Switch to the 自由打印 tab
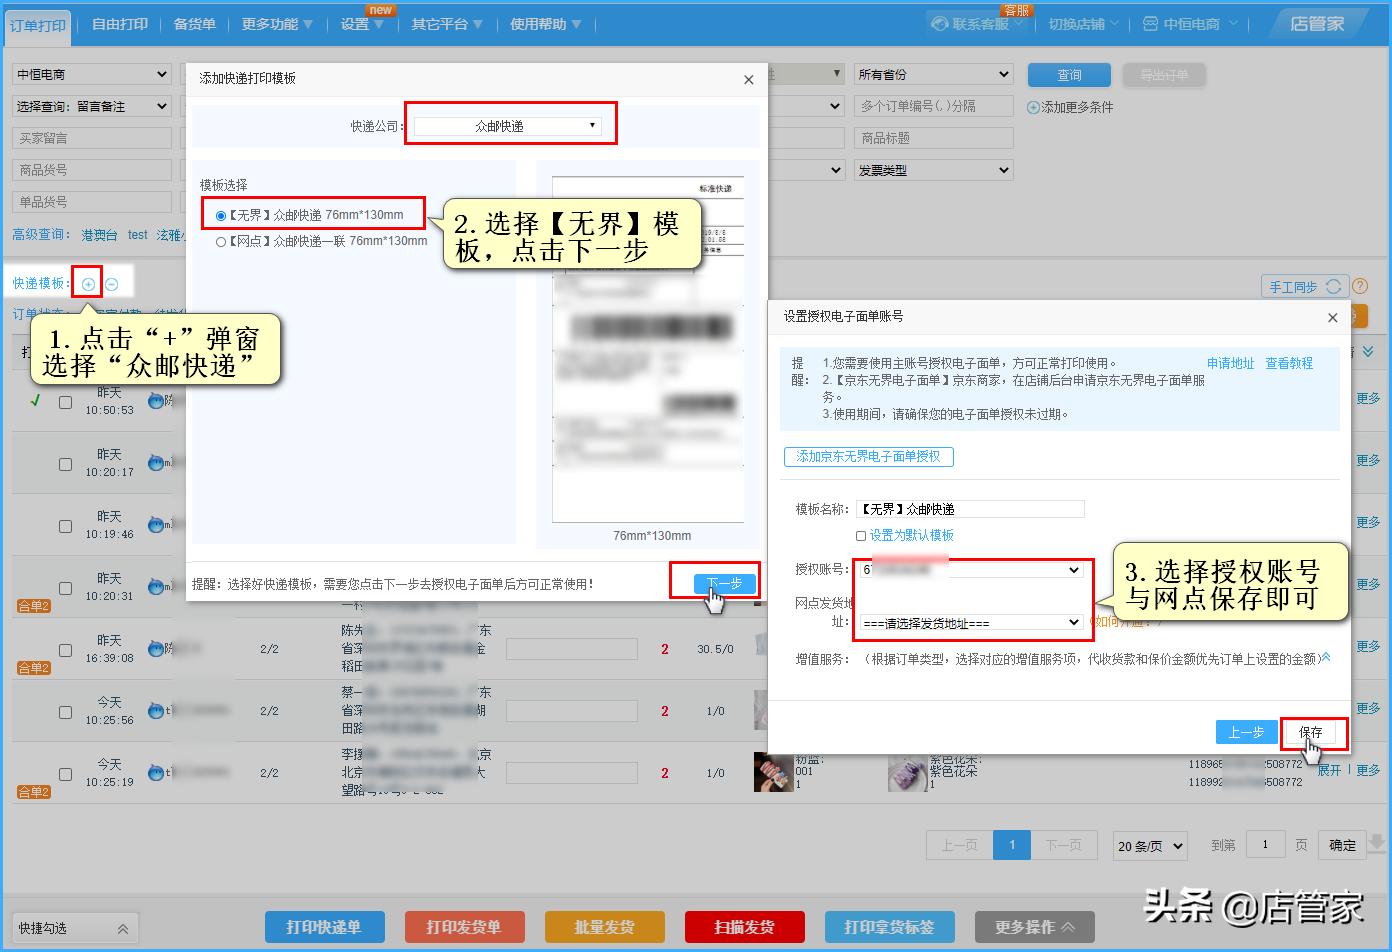 tap(118, 24)
